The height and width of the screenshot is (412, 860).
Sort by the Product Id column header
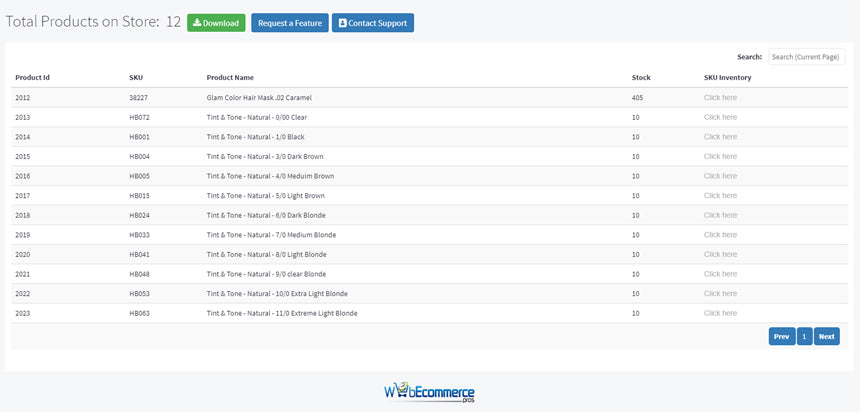click(32, 77)
